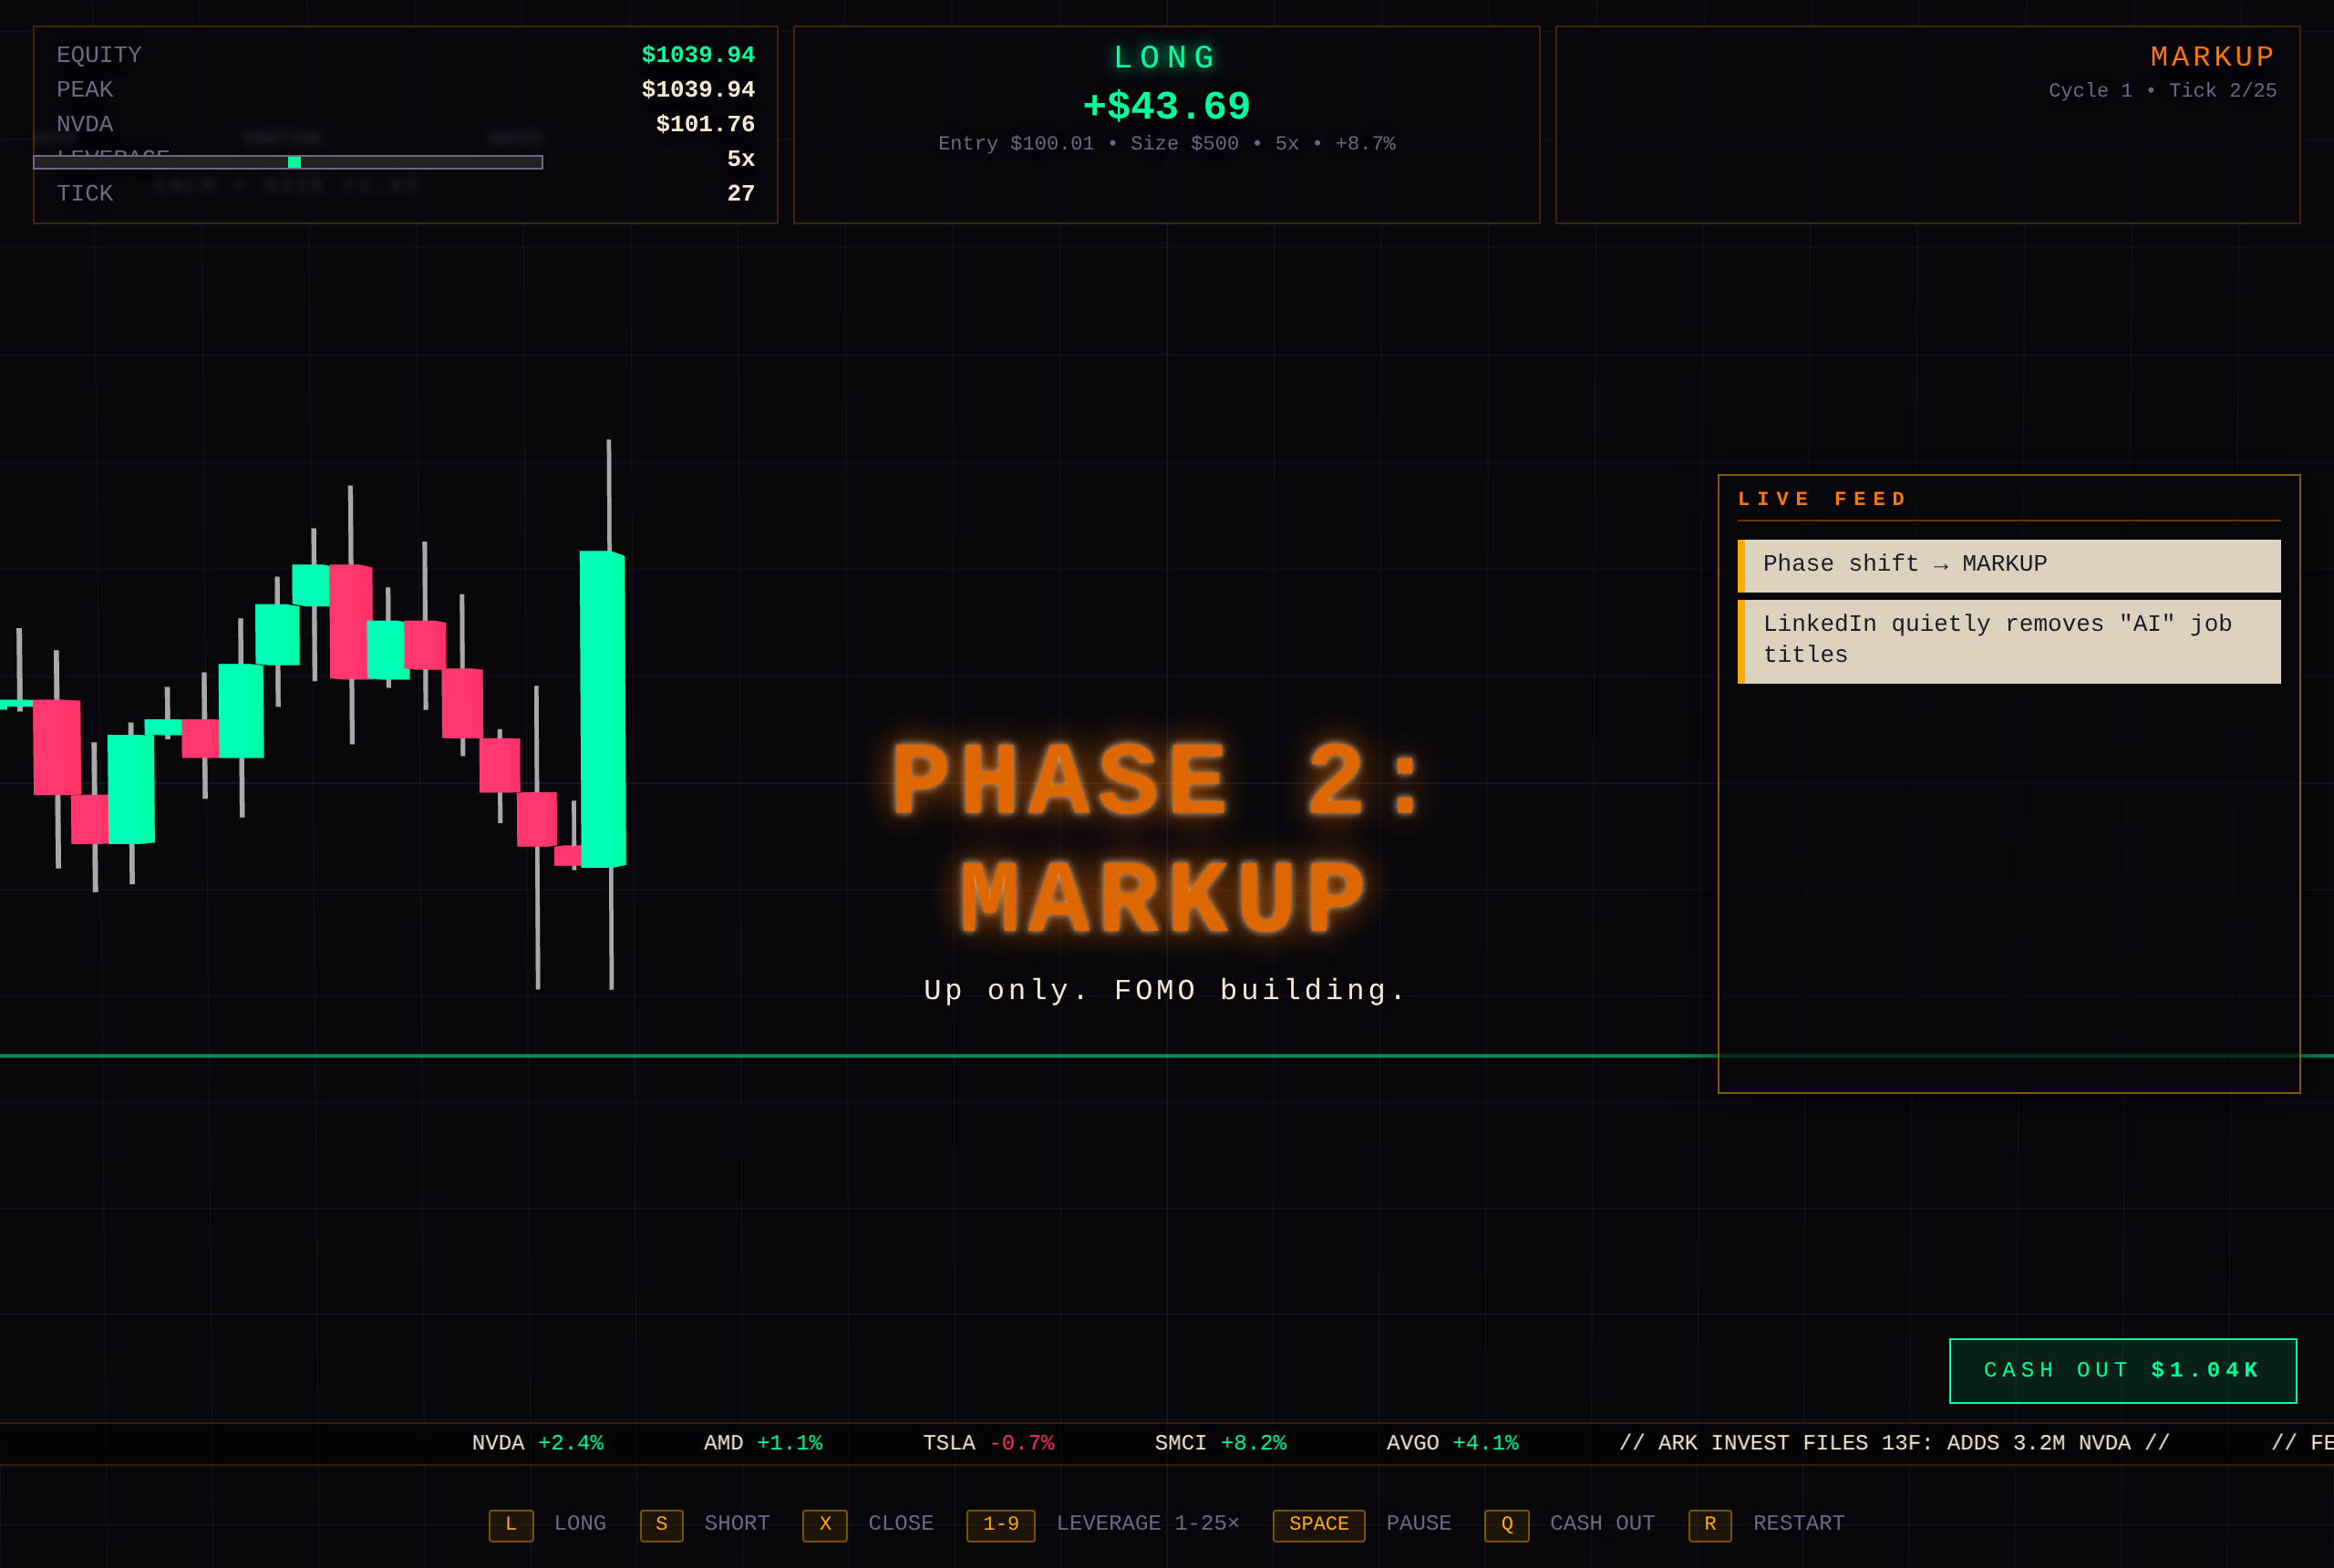Click the R key badge to restart
2334x1568 pixels.
[x=1710, y=1525]
